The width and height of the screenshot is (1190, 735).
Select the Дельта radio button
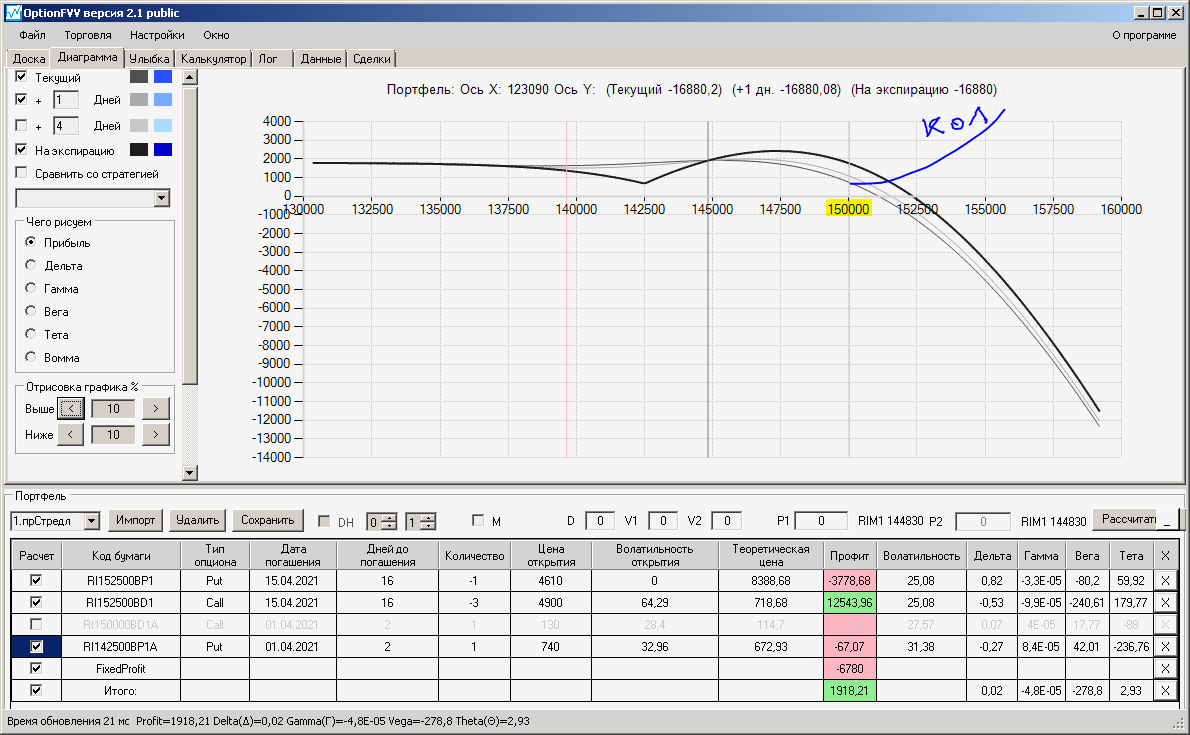pos(30,265)
